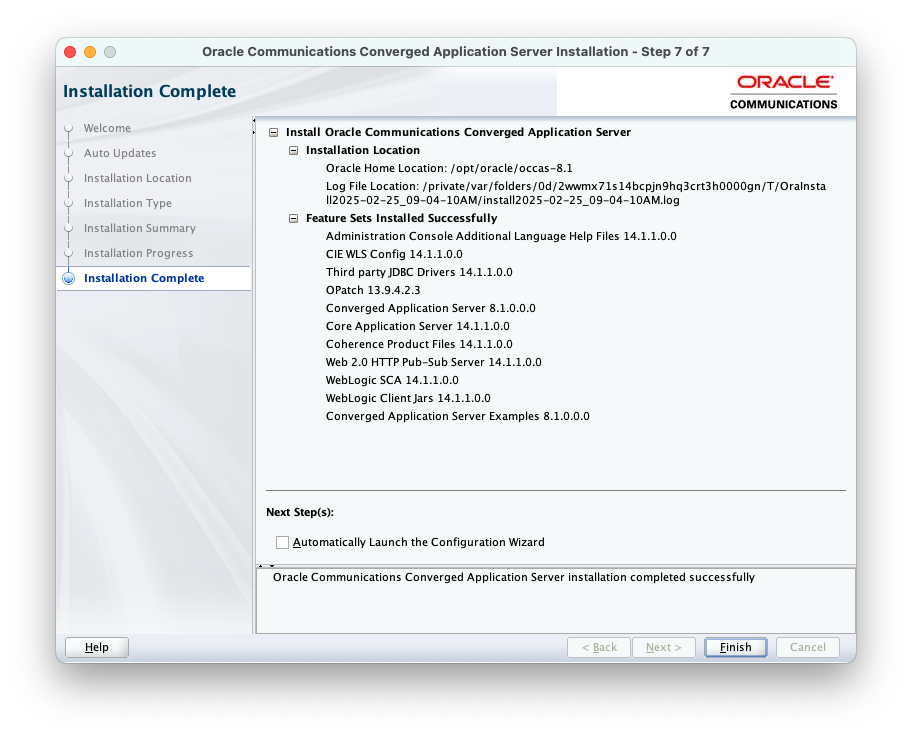The height and width of the screenshot is (737, 912).
Task: Go to Installation Location step in sidebar
Action: coord(137,178)
